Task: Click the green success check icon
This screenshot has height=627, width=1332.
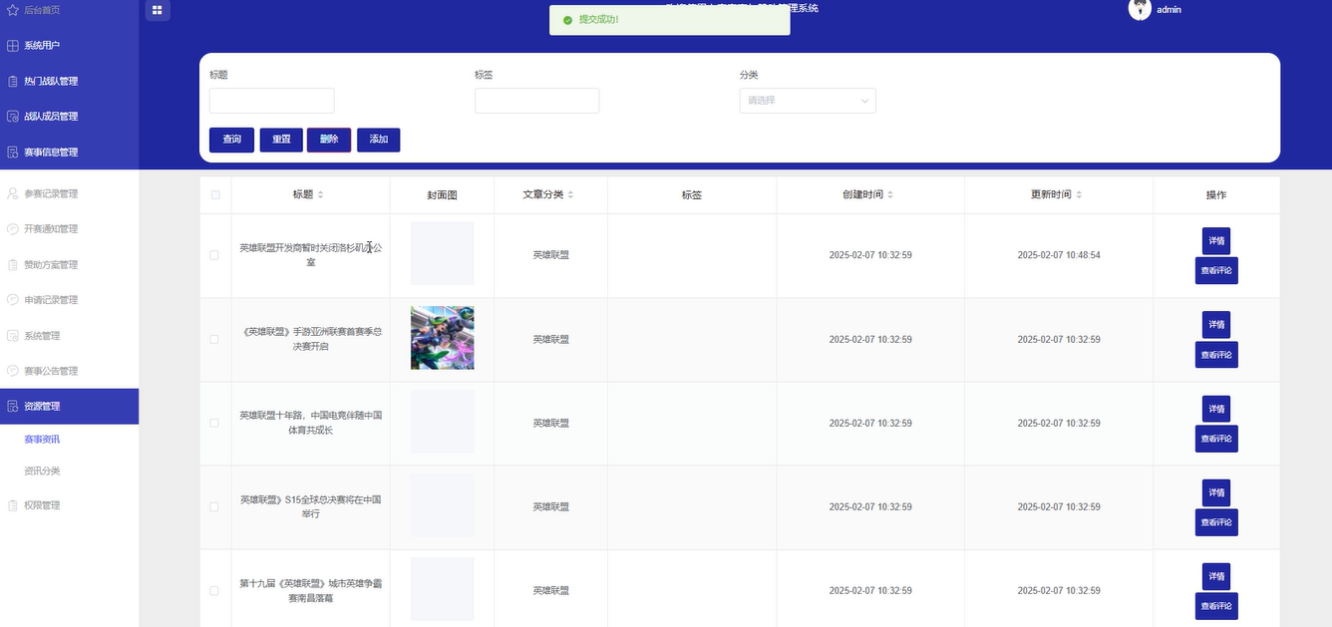Action: (568, 20)
